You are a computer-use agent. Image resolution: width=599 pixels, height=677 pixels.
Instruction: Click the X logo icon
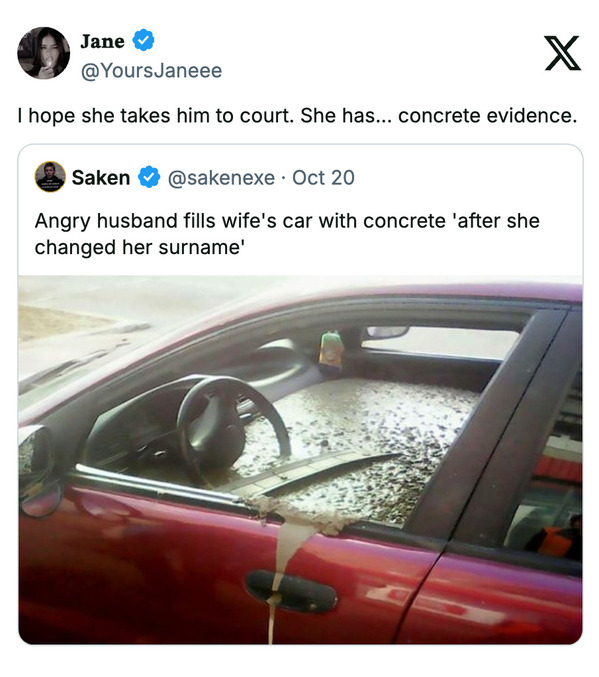tap(562, 53)
